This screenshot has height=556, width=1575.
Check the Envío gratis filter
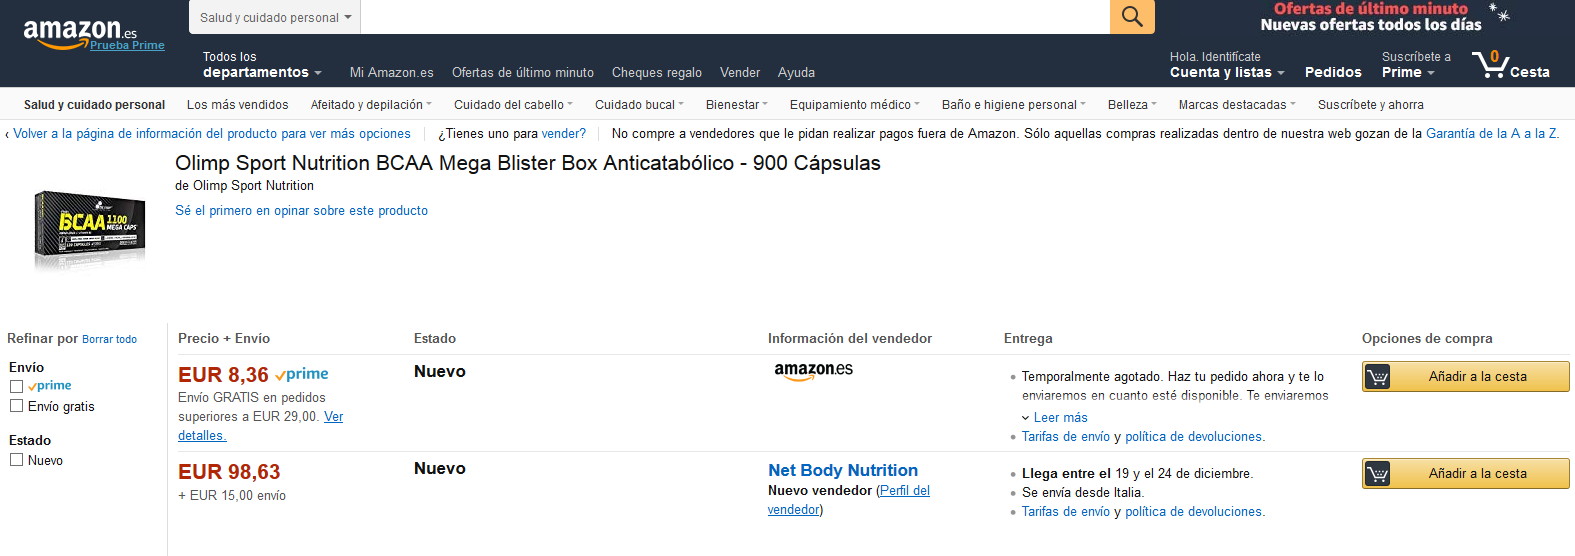[x=16, y=406]
